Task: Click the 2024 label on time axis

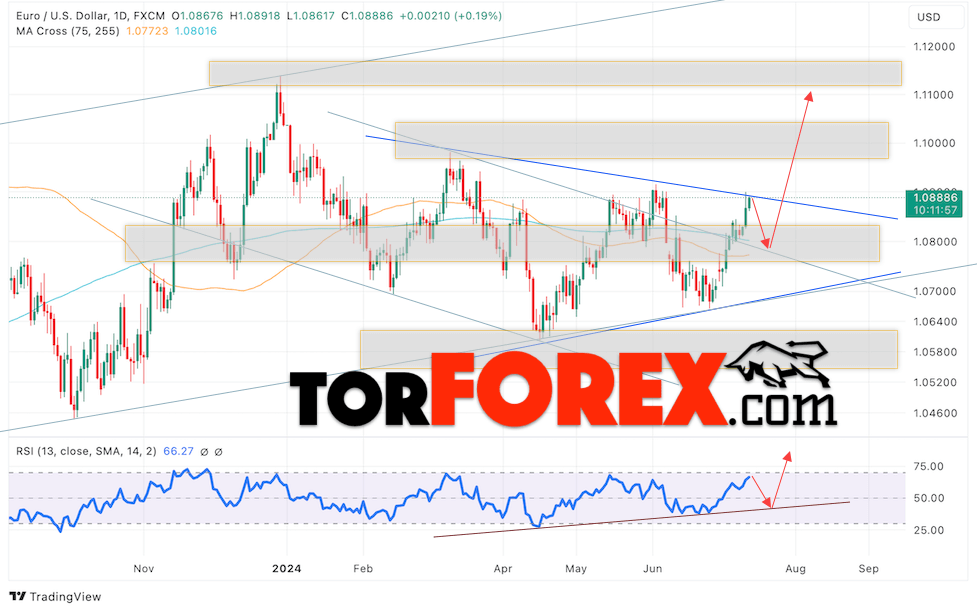Action: click(287, 568)
